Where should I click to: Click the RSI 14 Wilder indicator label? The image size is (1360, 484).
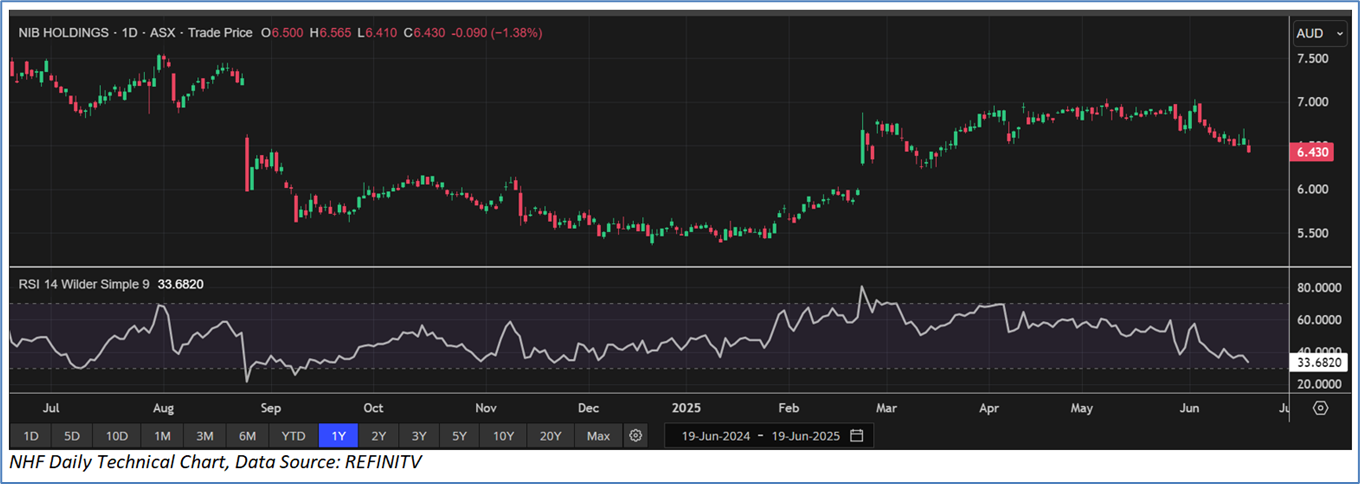tap(84, 285)
